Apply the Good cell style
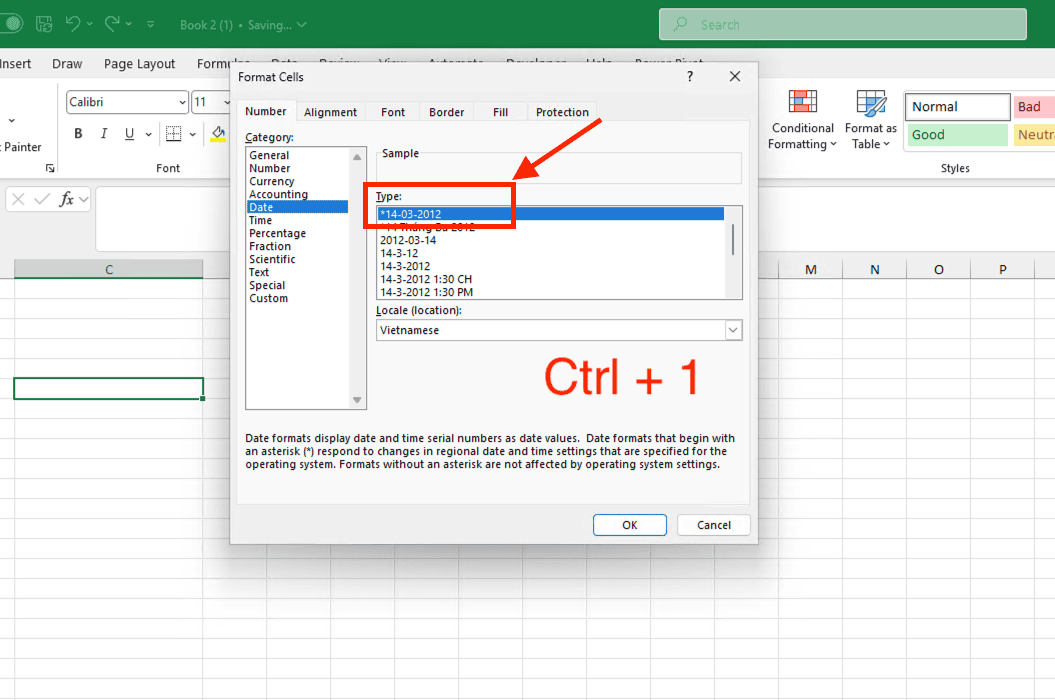 coord(957,135)
